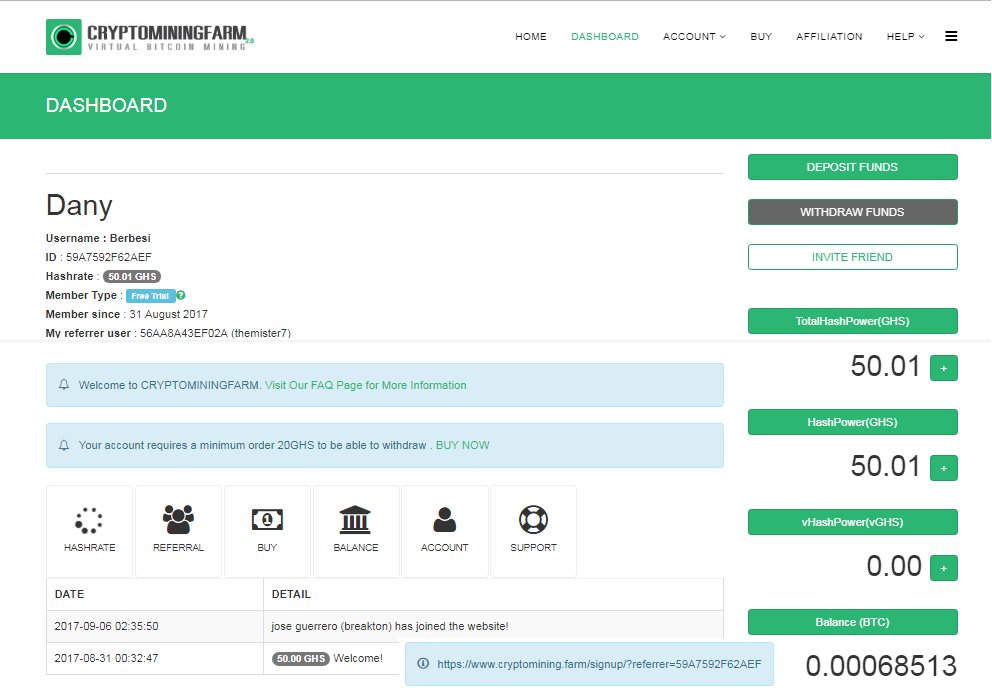The image size is (992, 691).
Task: Open the Hashrate tile
Action: (89, 531)
